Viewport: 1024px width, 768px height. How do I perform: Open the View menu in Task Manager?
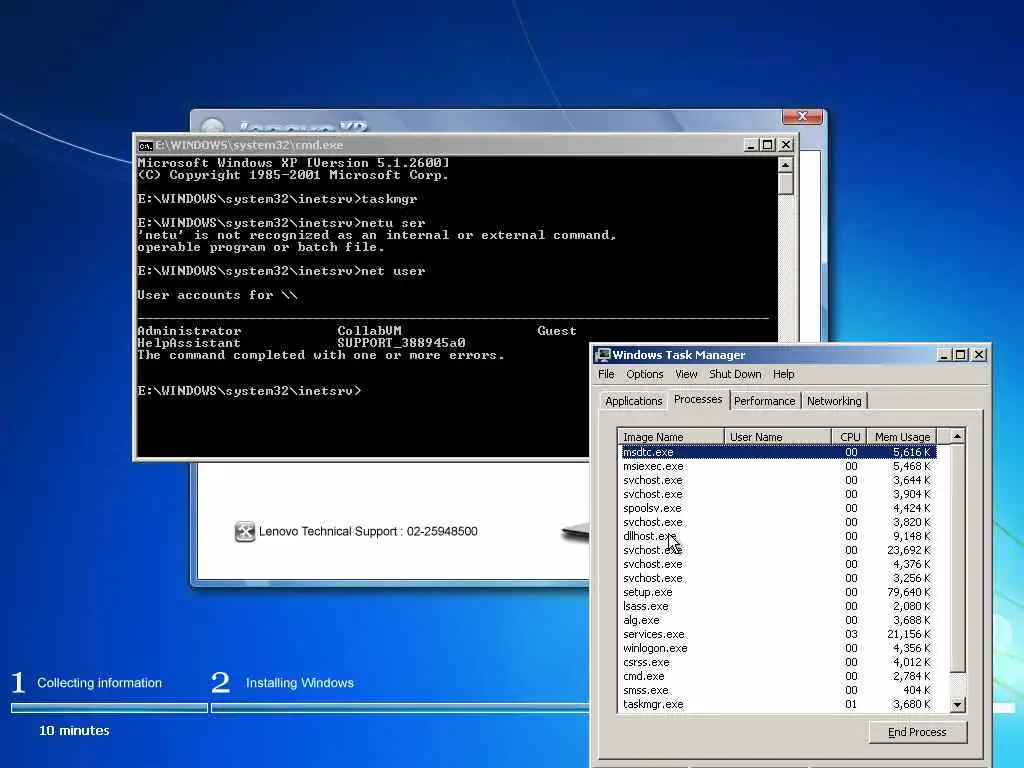[x=686, y=374]
